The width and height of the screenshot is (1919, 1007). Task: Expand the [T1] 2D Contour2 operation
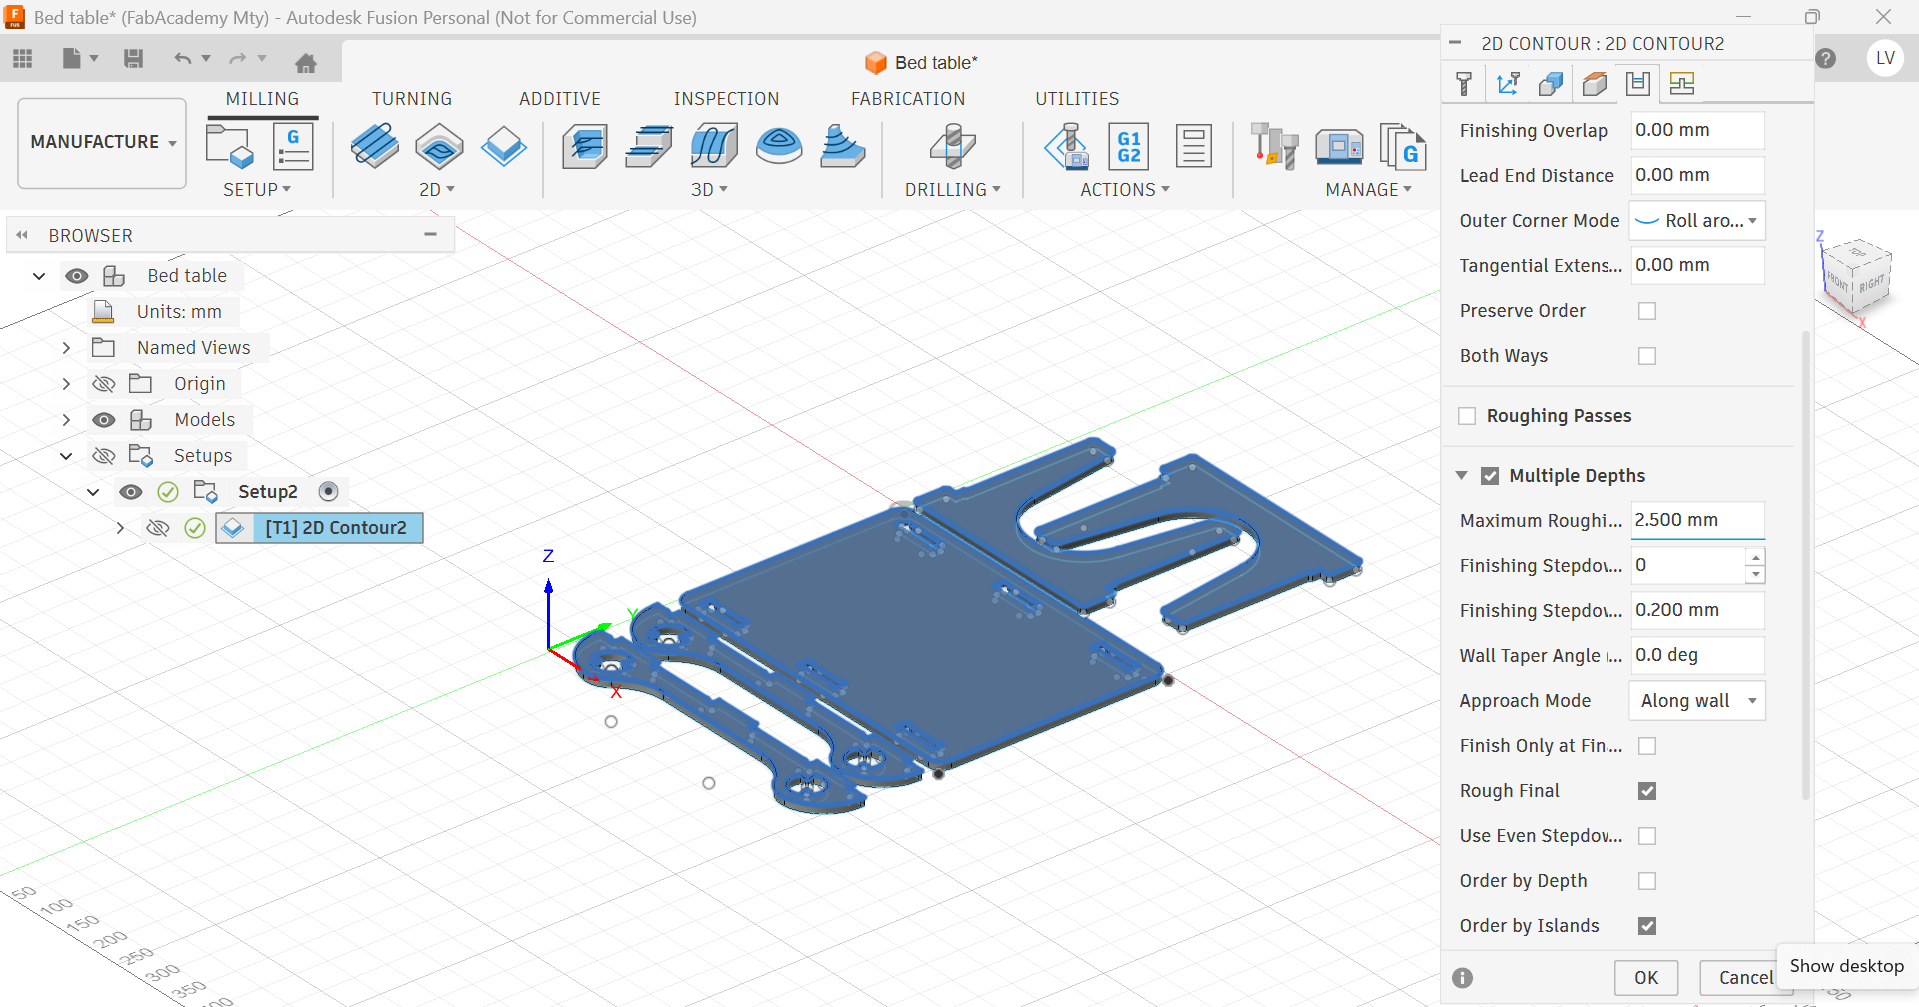coord(120,528)
